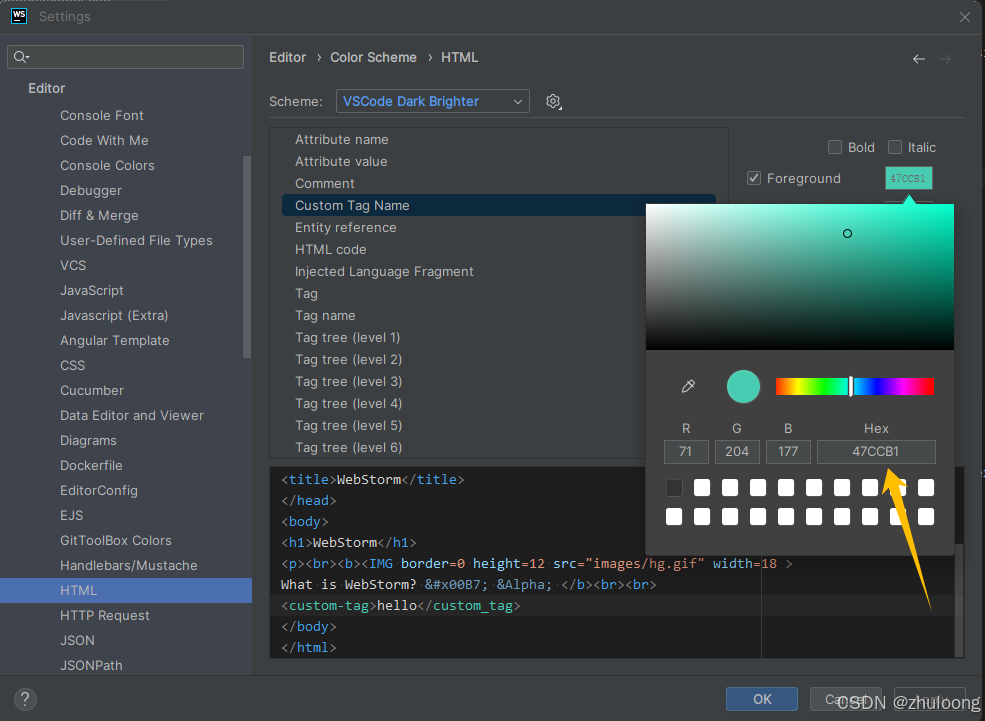This screenshot has width=985, height=721.
Task: Open User-Defined File Types settings
Action: tap(136, 241)
